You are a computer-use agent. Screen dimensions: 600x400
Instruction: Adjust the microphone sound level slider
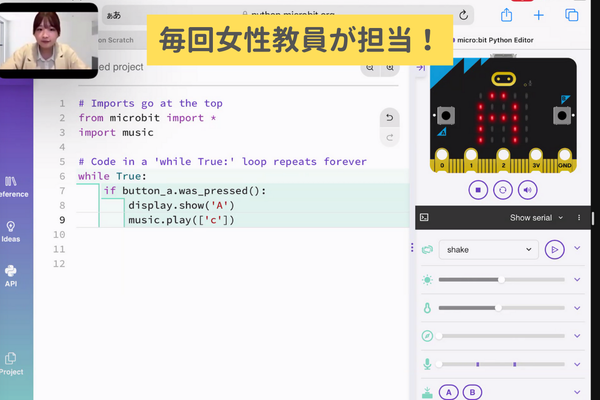[502, 364]
